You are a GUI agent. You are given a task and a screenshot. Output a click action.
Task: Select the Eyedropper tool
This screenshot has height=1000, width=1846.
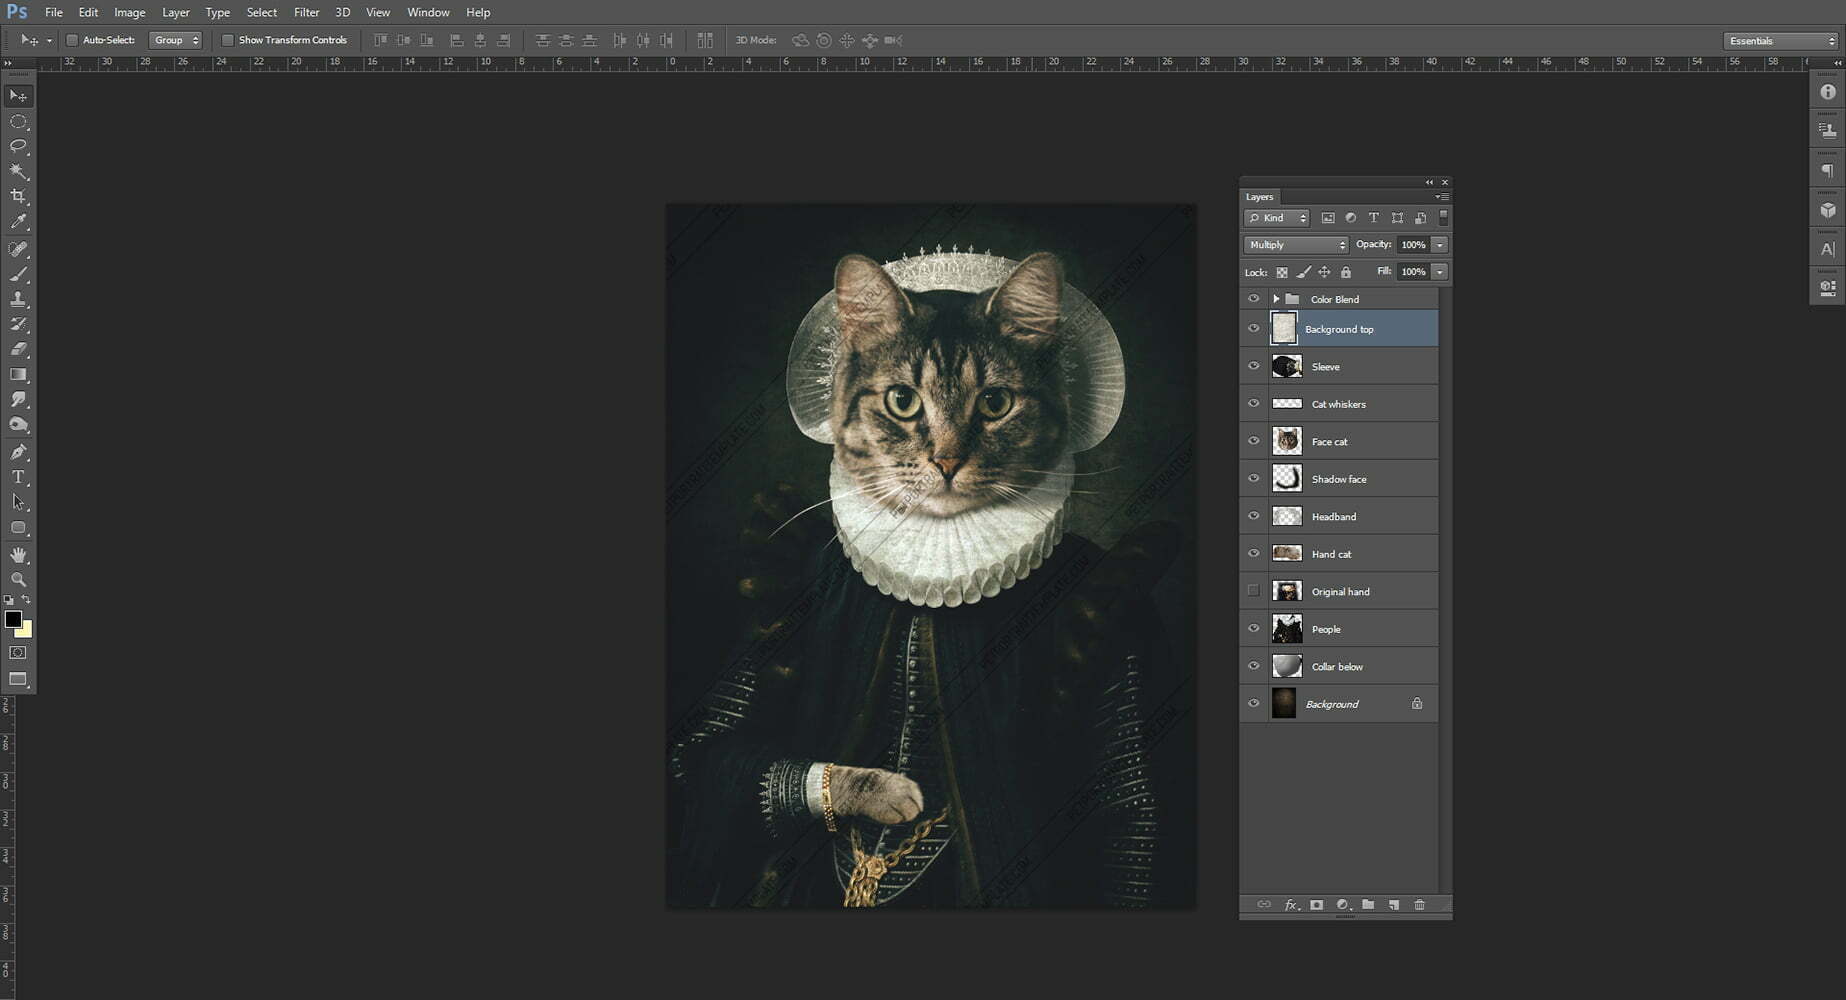pos(18,222)
